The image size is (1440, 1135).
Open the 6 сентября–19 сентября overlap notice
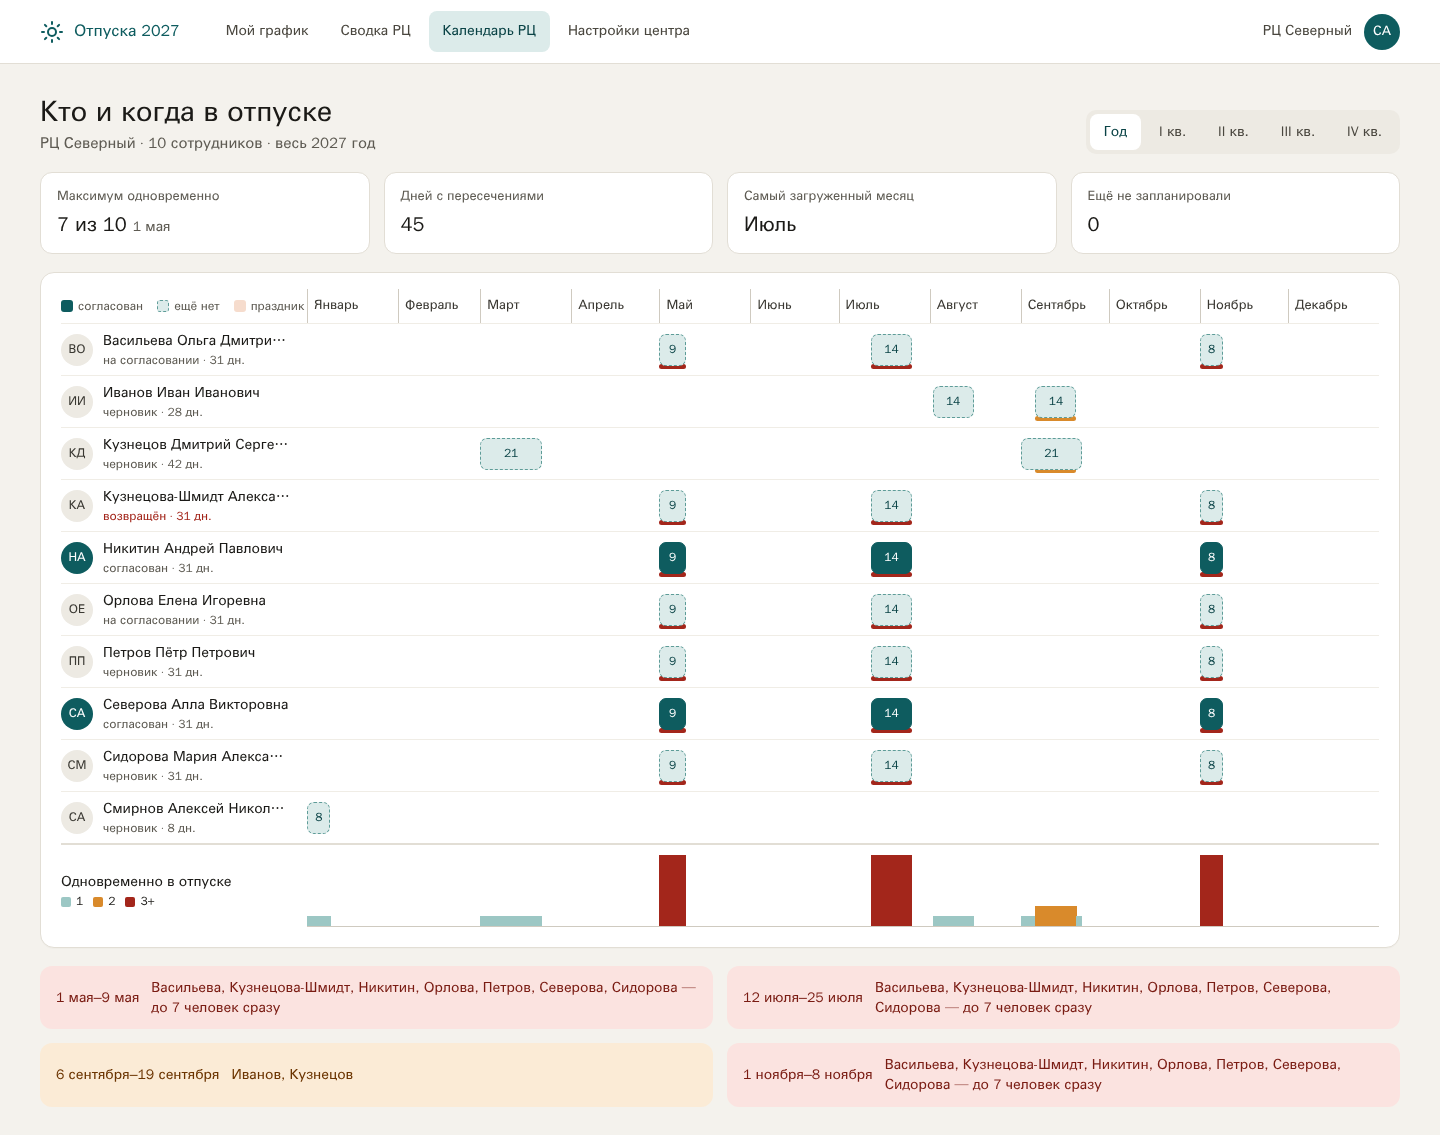point(376,1075)
